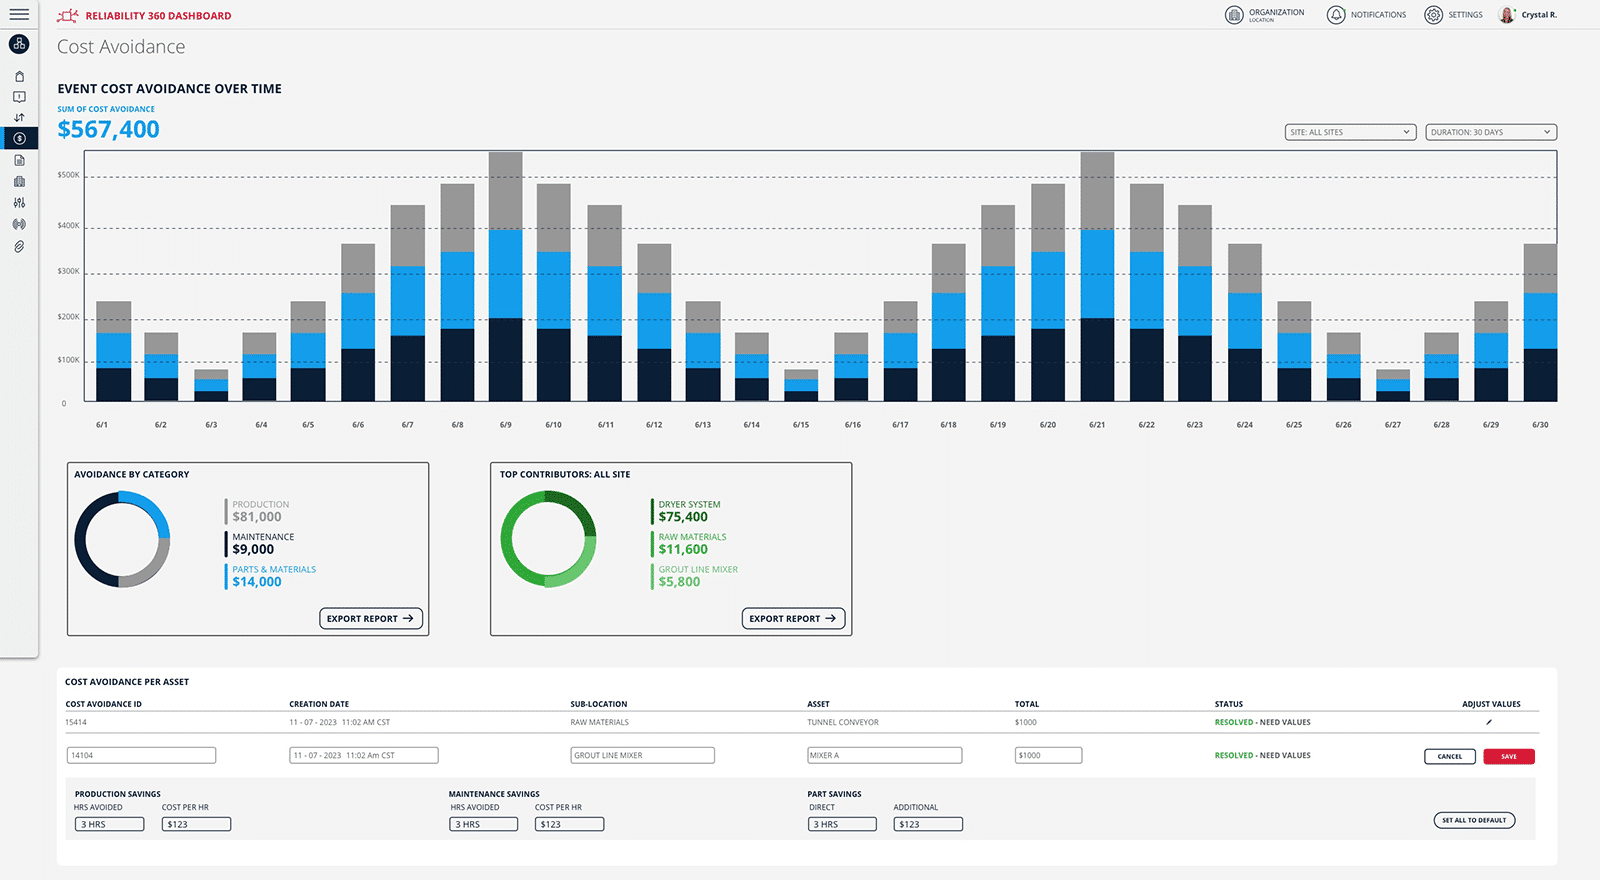The height and width of the screenshot is (880, 1600).
Task: Click the Grout Line Mixer sub-location field
Action: tap(642, 756)
